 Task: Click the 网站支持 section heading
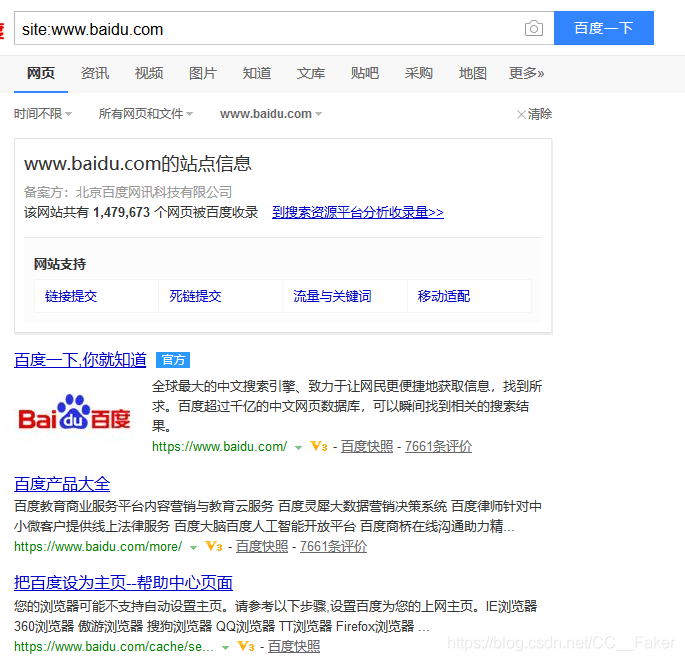tap(60, 264)
